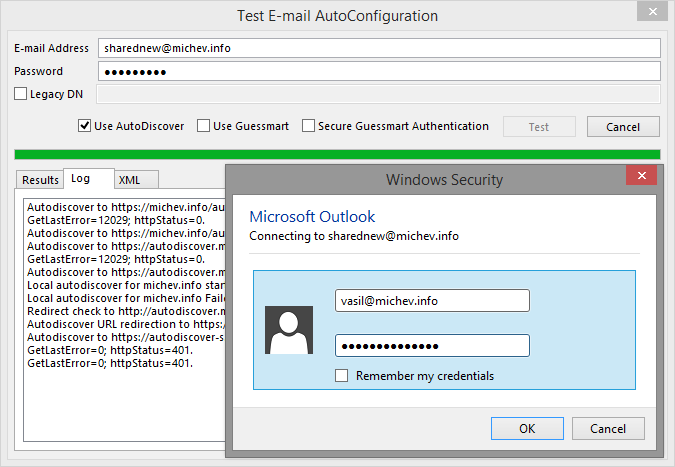Open the XML tab
This screenshot has height=467, width=675.
tap(129, 180)
